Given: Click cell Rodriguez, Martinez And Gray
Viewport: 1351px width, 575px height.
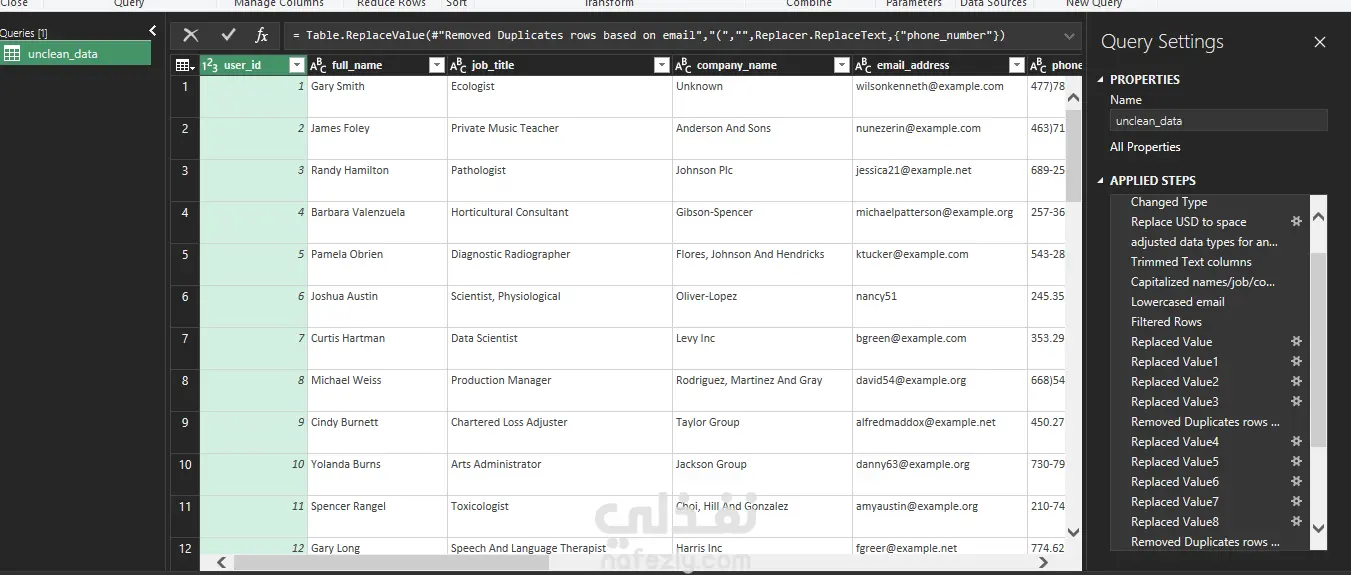Looking at the screenshot, I should (762, 390).
